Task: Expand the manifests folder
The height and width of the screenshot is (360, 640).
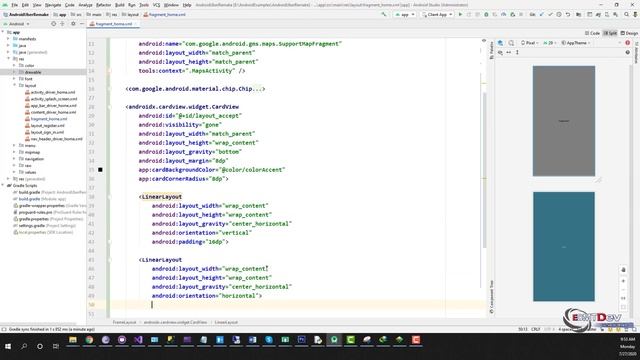Action: point(8,39)
